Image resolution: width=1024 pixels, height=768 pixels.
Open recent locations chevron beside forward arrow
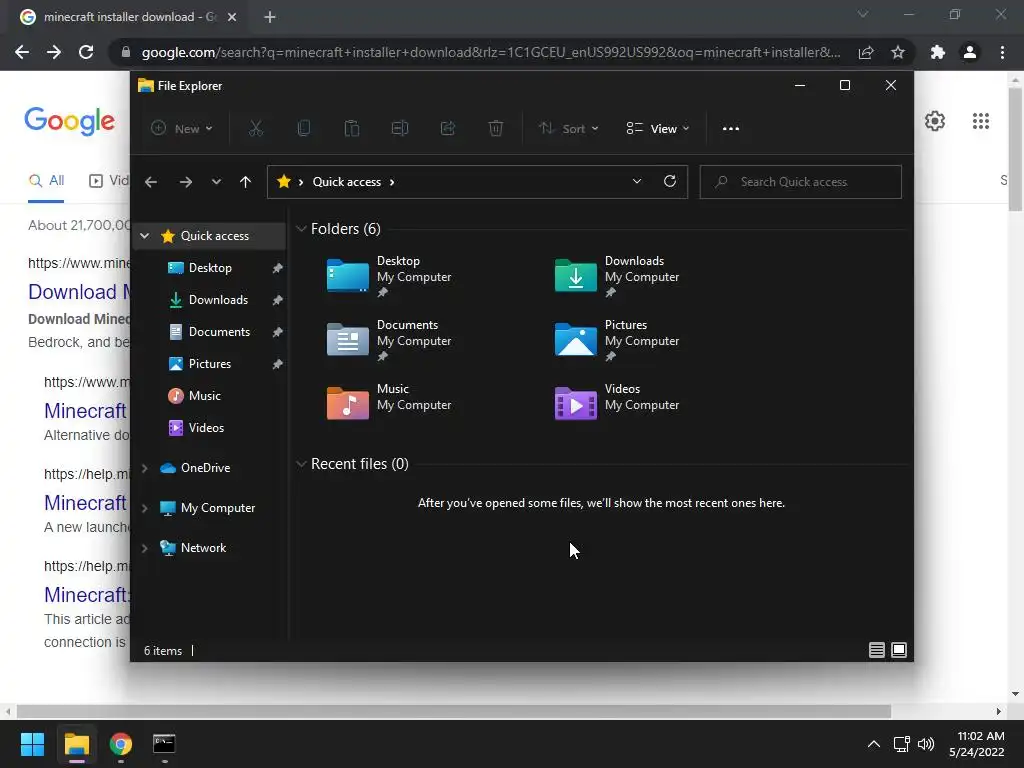(216, 182)
